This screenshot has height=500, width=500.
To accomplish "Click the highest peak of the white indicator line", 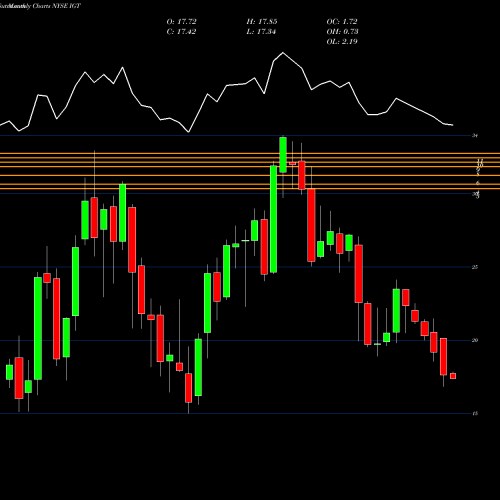I will 283,53.
